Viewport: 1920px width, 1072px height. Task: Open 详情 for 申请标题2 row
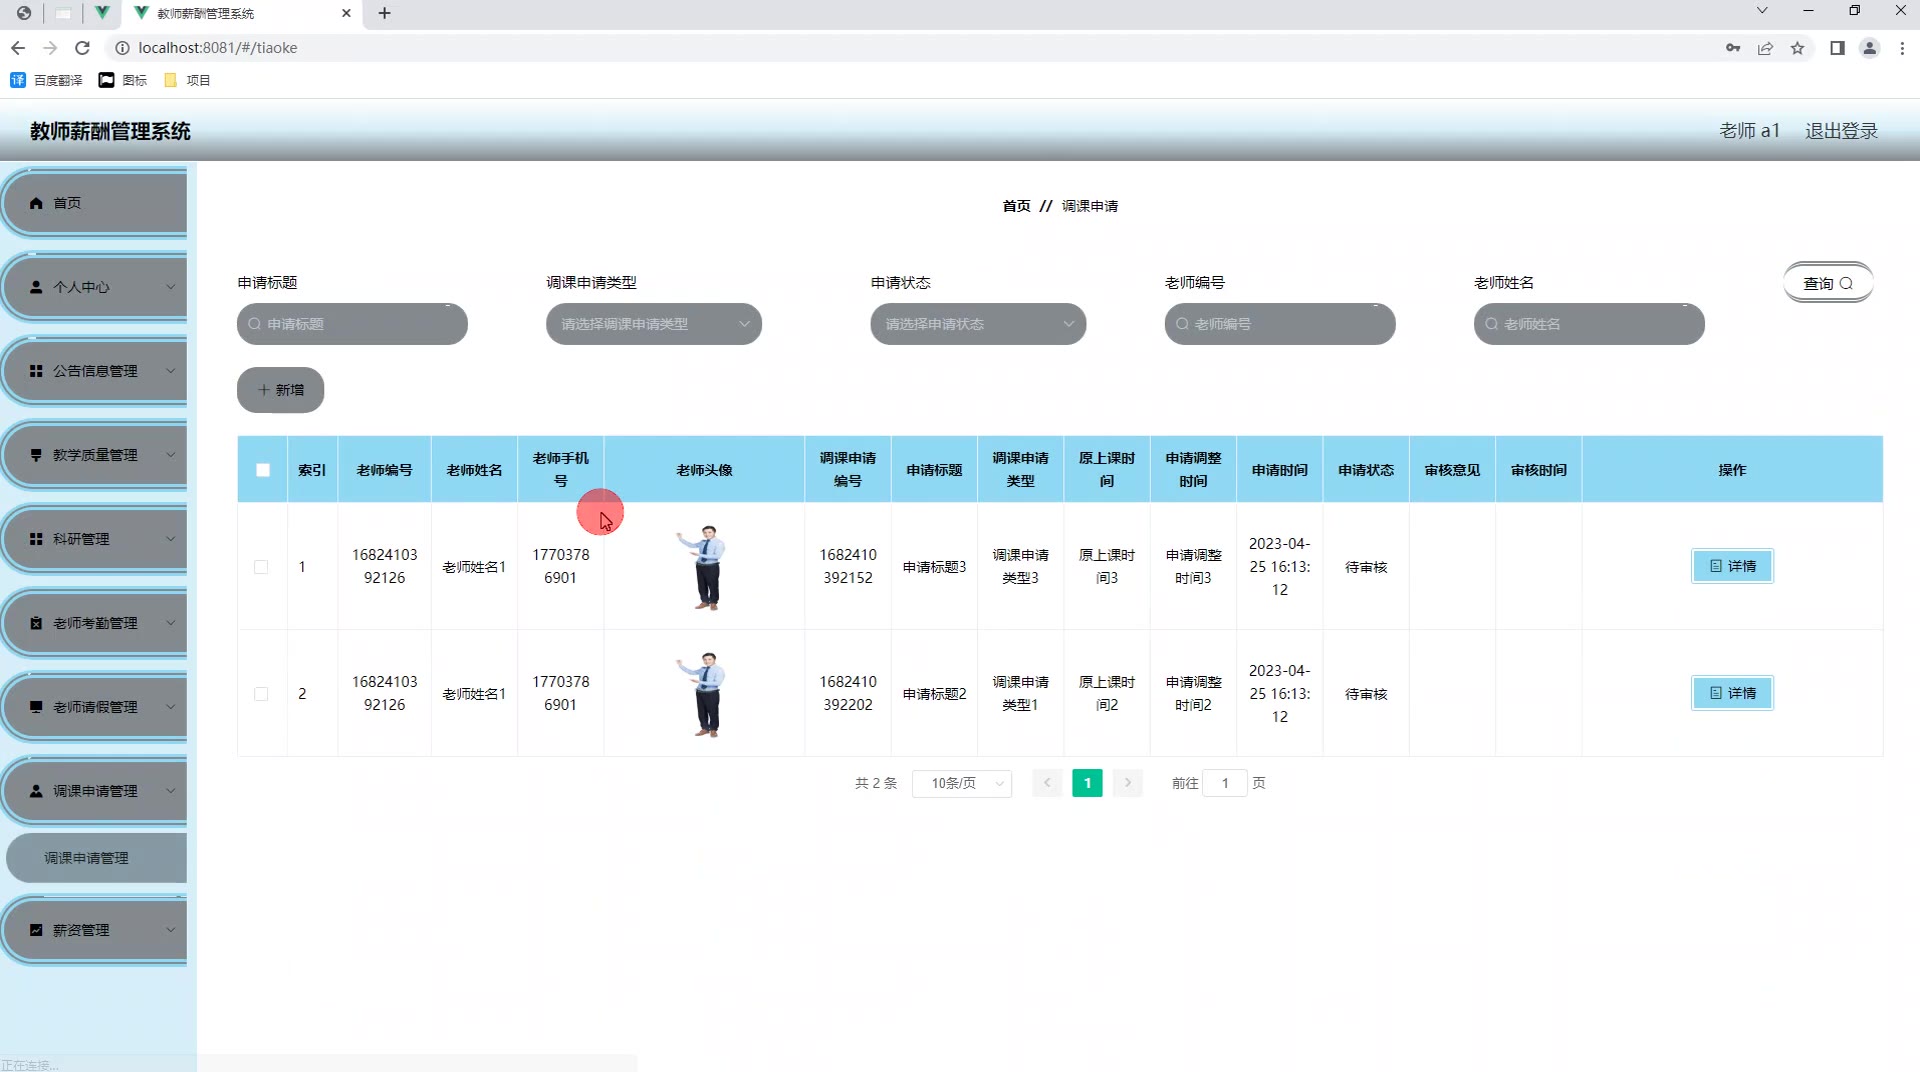point(1732,693)
